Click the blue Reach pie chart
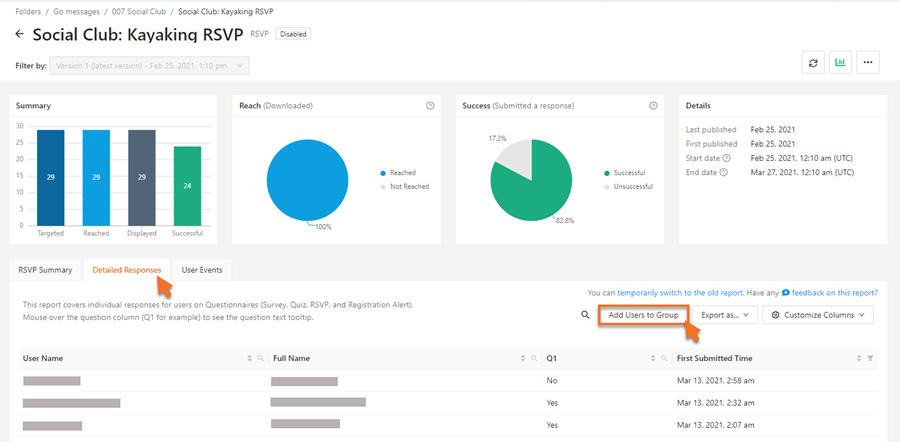 point(308,180)
